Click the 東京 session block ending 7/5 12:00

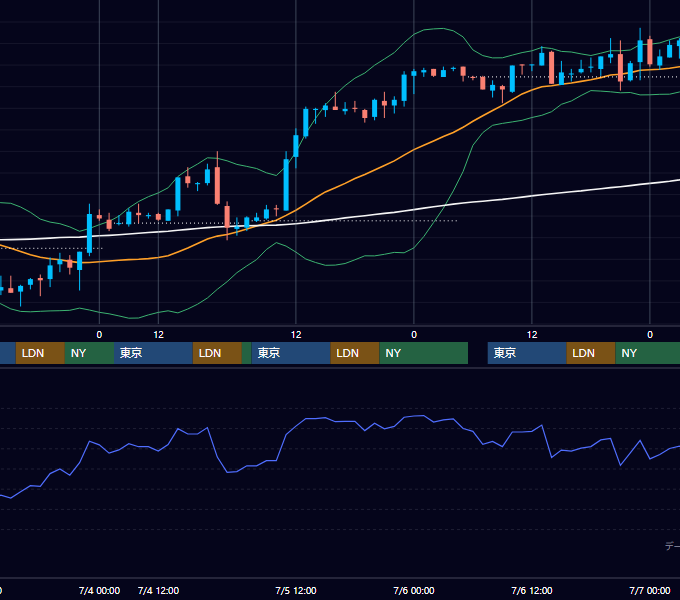(291, 353)
